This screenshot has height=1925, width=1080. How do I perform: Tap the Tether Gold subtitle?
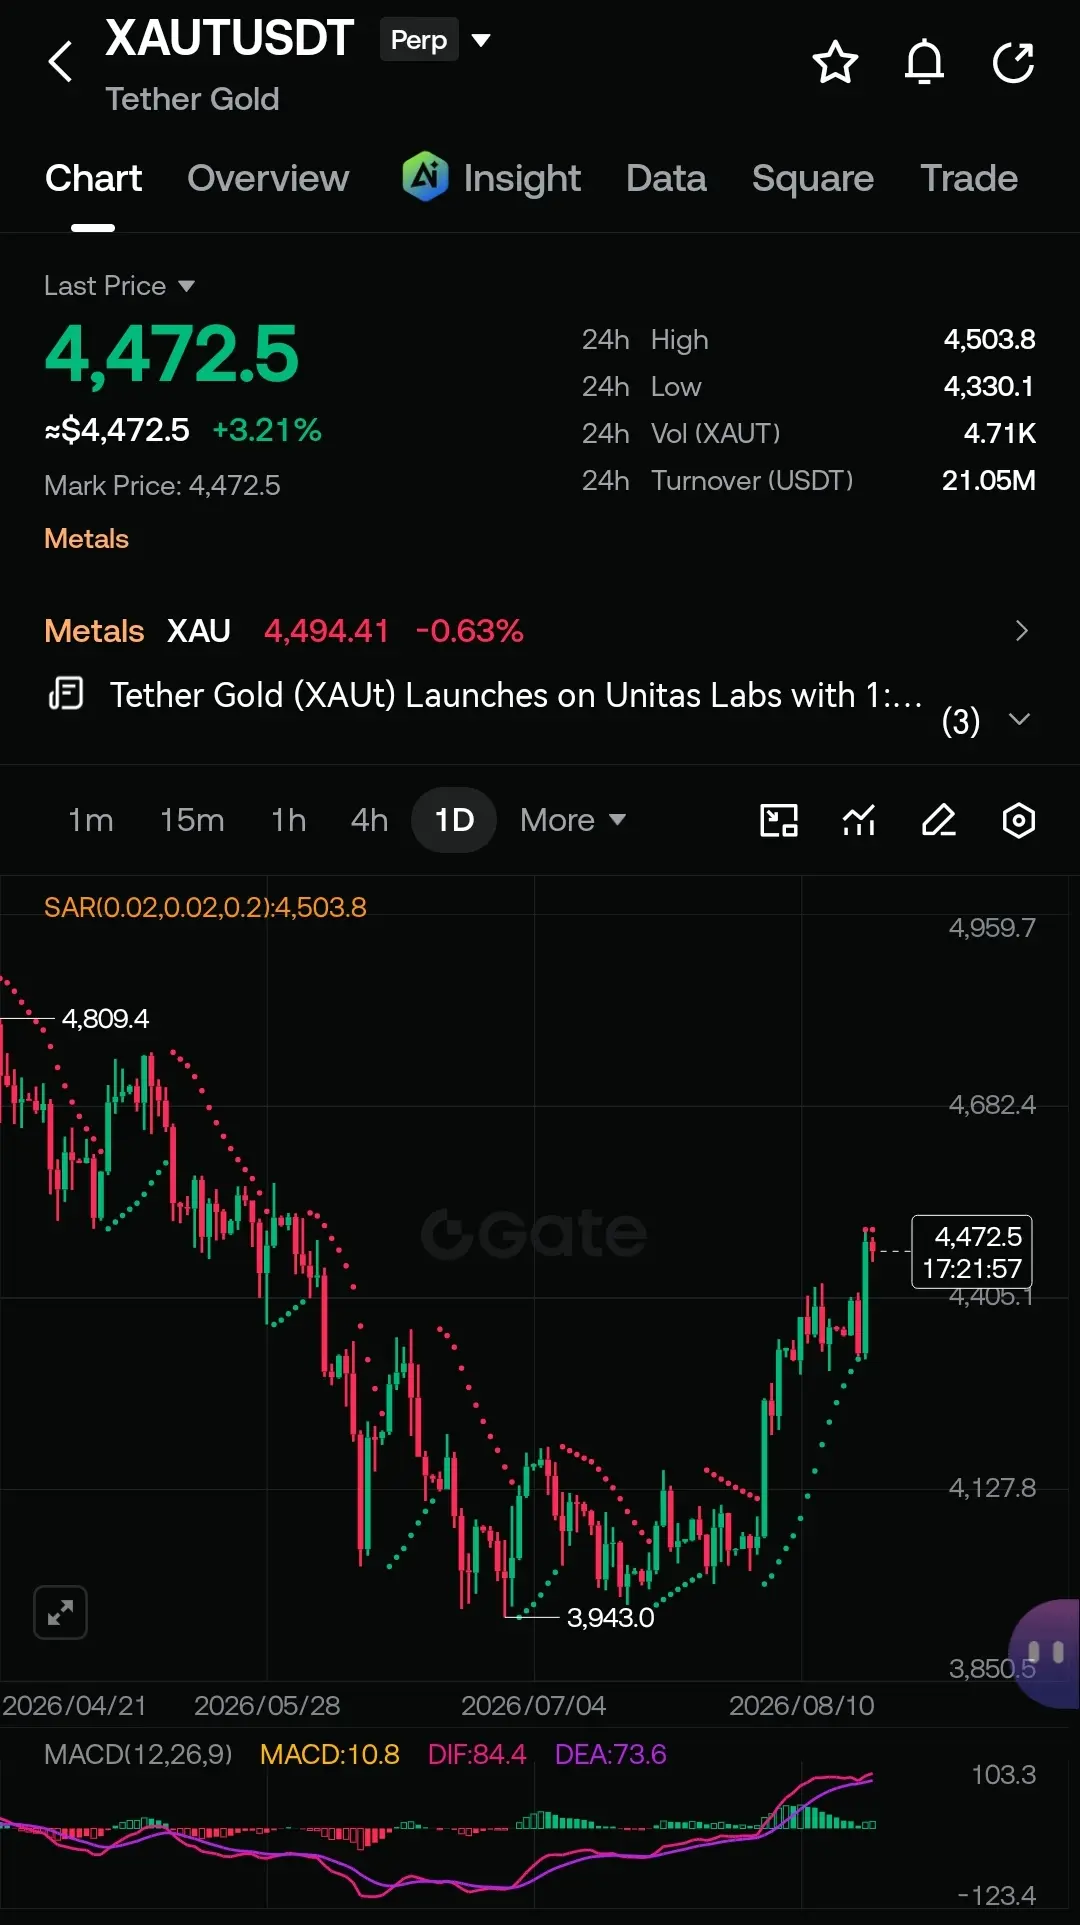[x=192, y=99]
